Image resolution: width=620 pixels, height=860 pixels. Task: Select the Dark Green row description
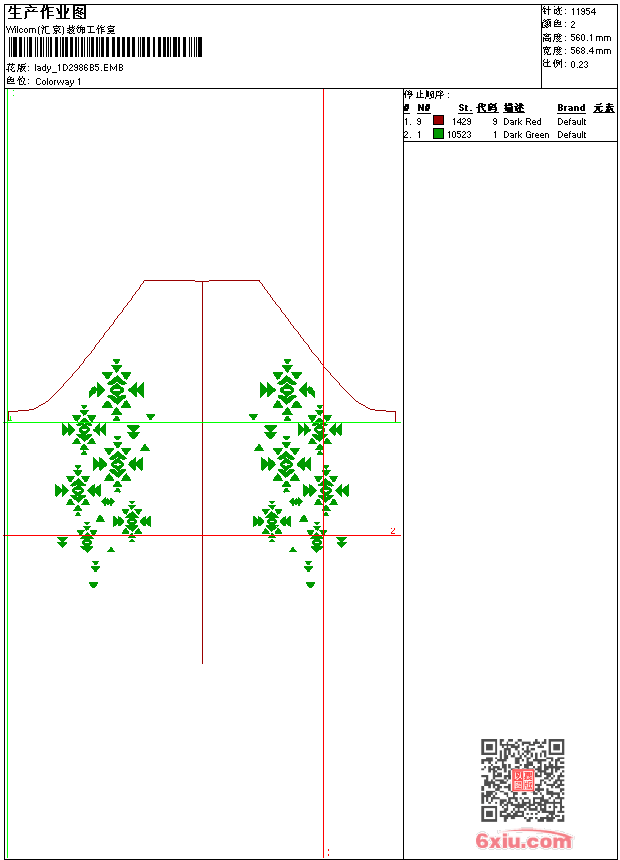click(x=526, y=135)
